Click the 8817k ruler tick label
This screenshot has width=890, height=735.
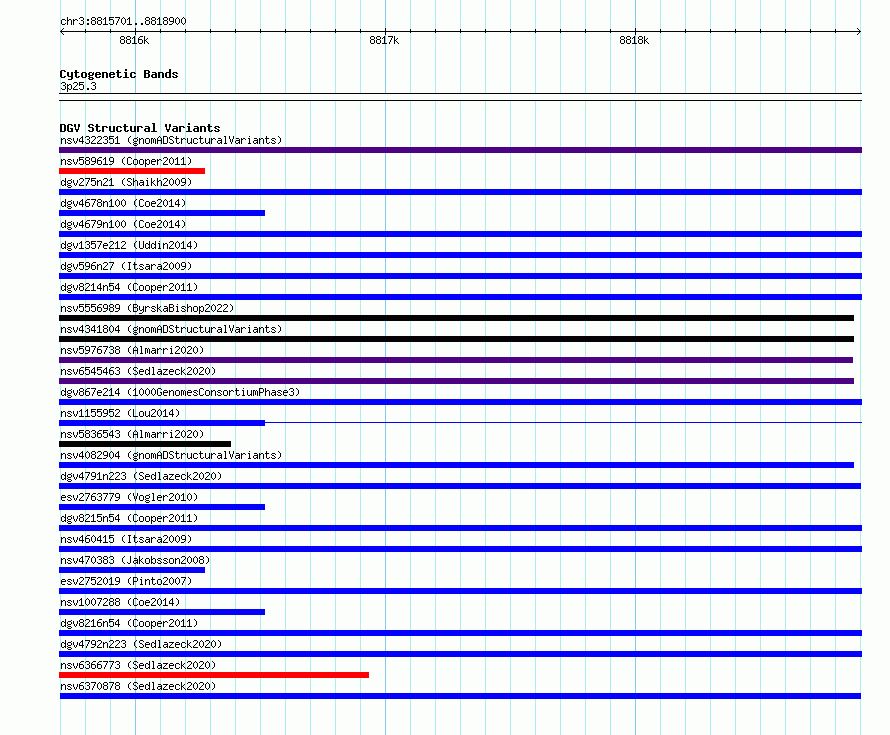tap(384, 40)
